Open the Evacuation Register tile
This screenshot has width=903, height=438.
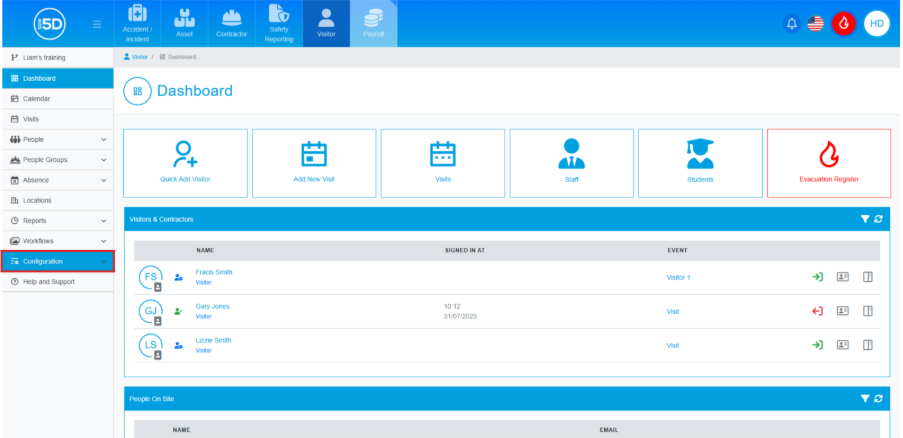tap(829, 163)
